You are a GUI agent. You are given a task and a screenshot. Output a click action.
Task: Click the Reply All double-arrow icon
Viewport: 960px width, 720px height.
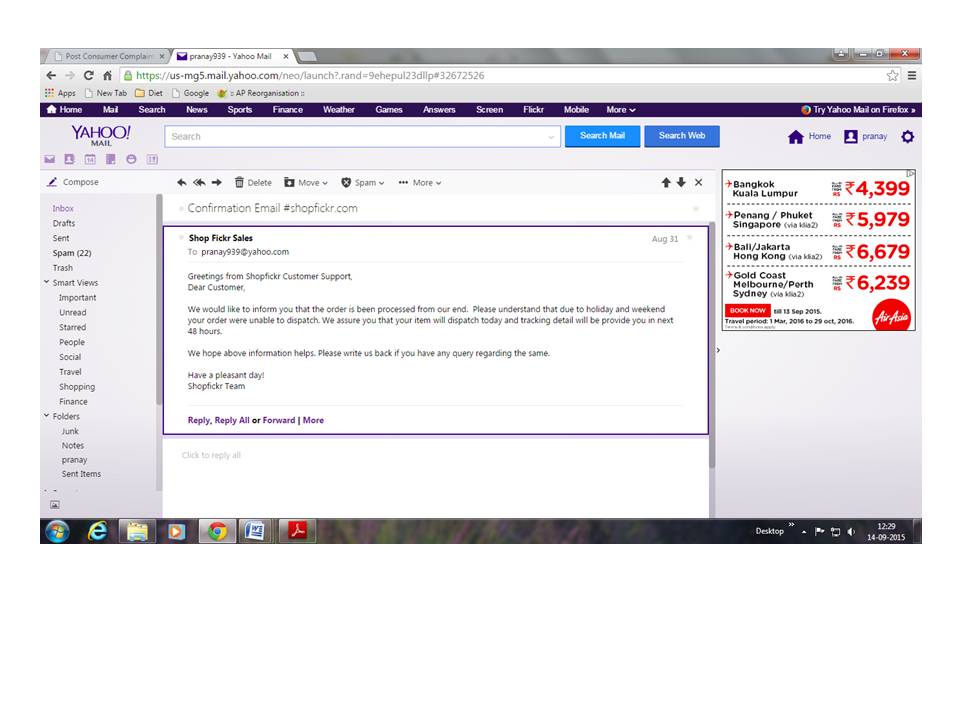tap(198, 183)
